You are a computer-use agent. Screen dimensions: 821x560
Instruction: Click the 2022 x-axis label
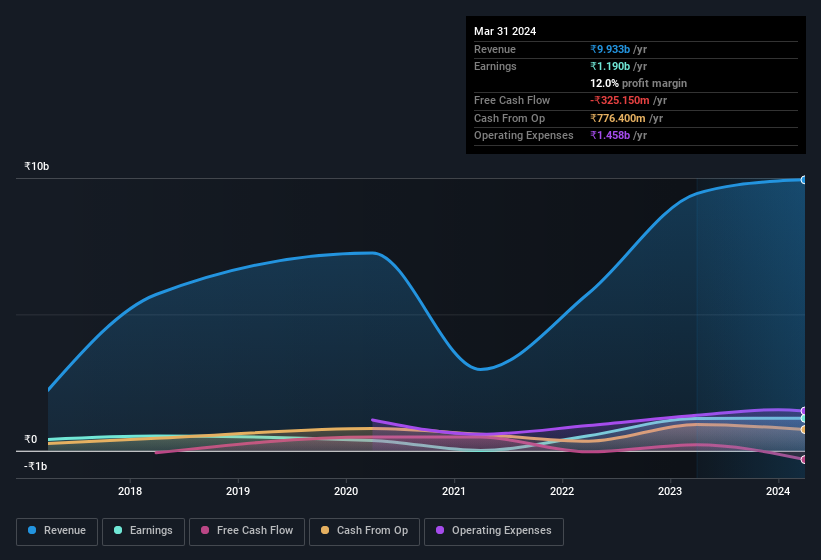(562, 491)
